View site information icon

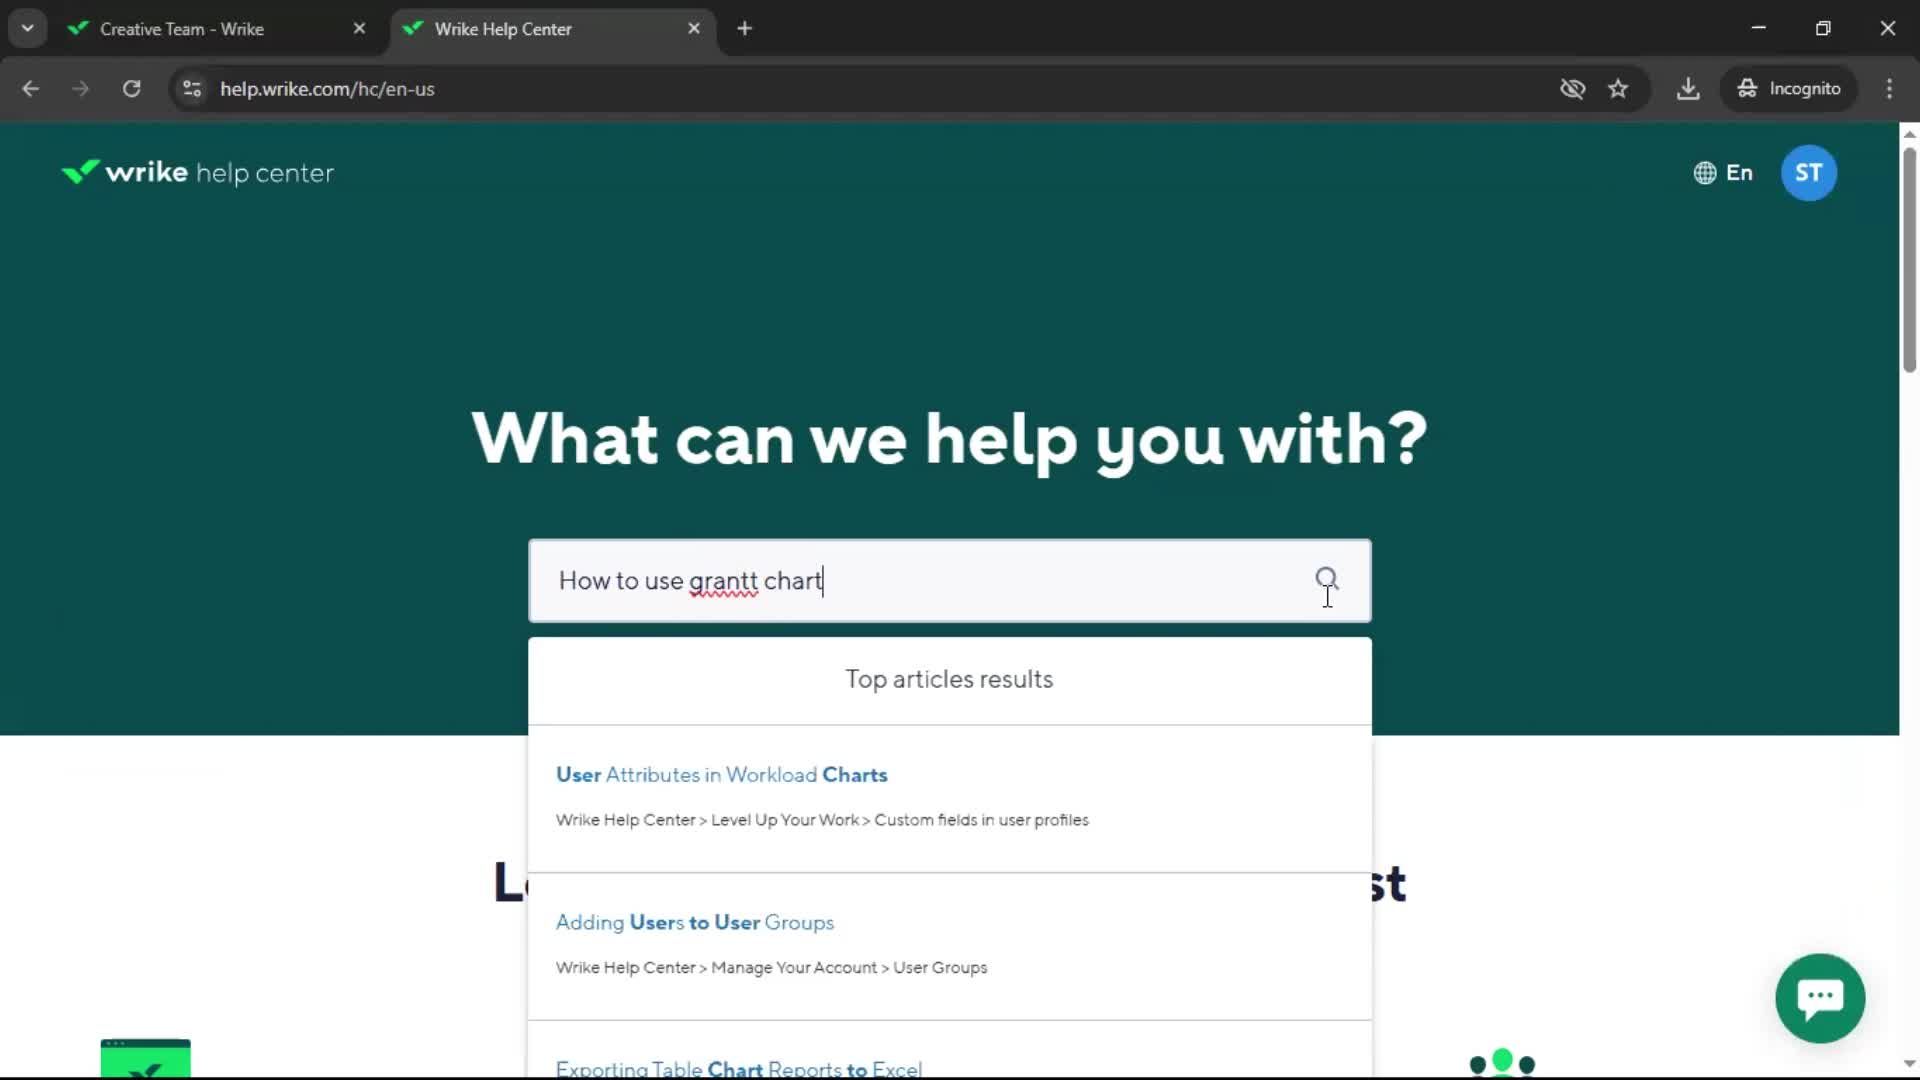192,89
